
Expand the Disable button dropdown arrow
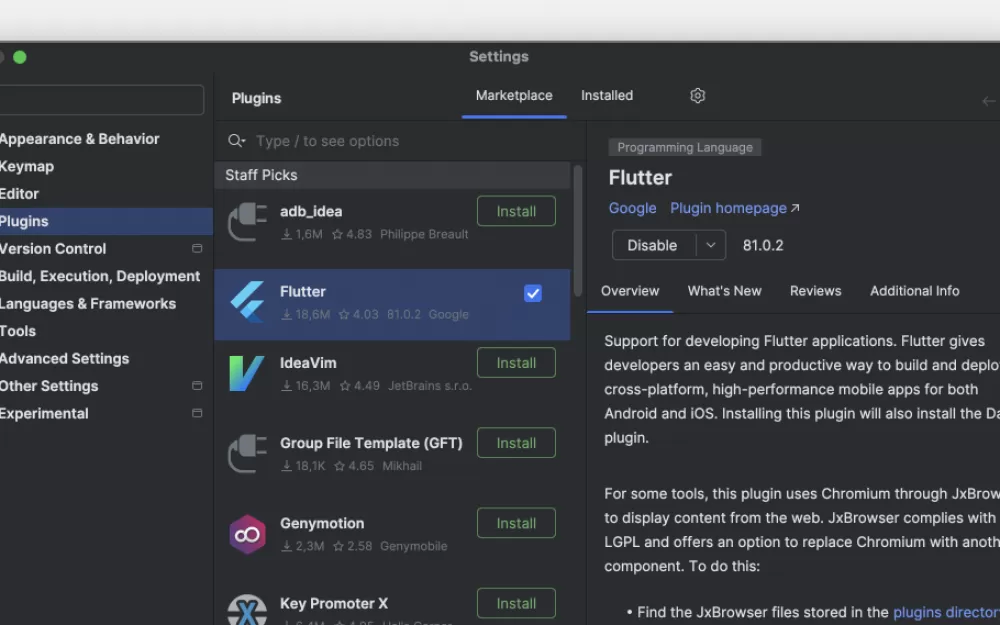(710, 246)
